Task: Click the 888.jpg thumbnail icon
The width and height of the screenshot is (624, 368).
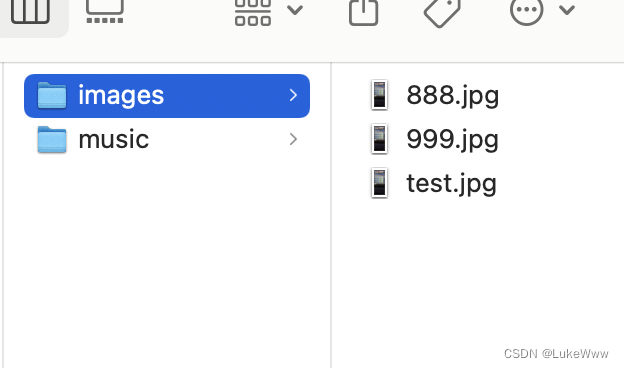Action: [379, 95]
